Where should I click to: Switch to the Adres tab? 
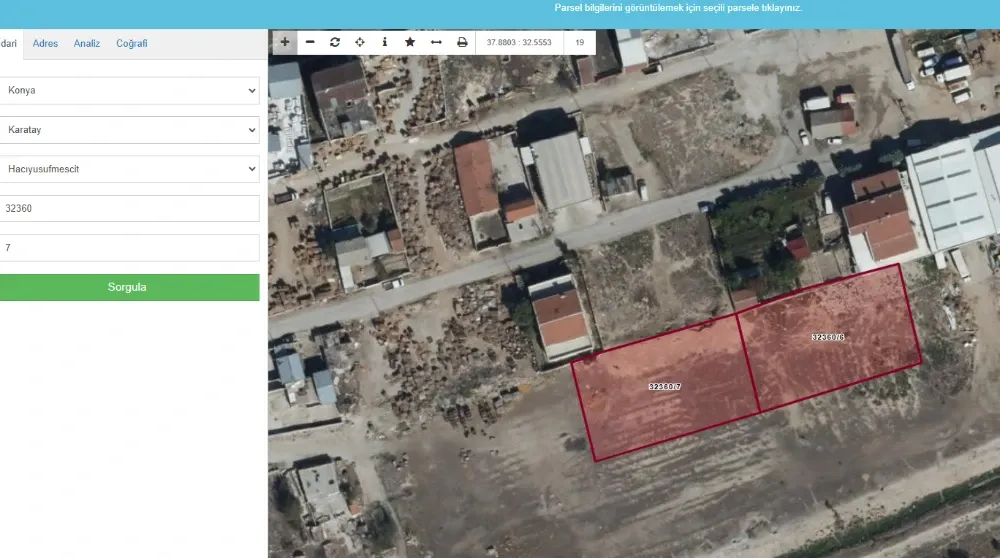pyautogui.click(x=45, y=43)
